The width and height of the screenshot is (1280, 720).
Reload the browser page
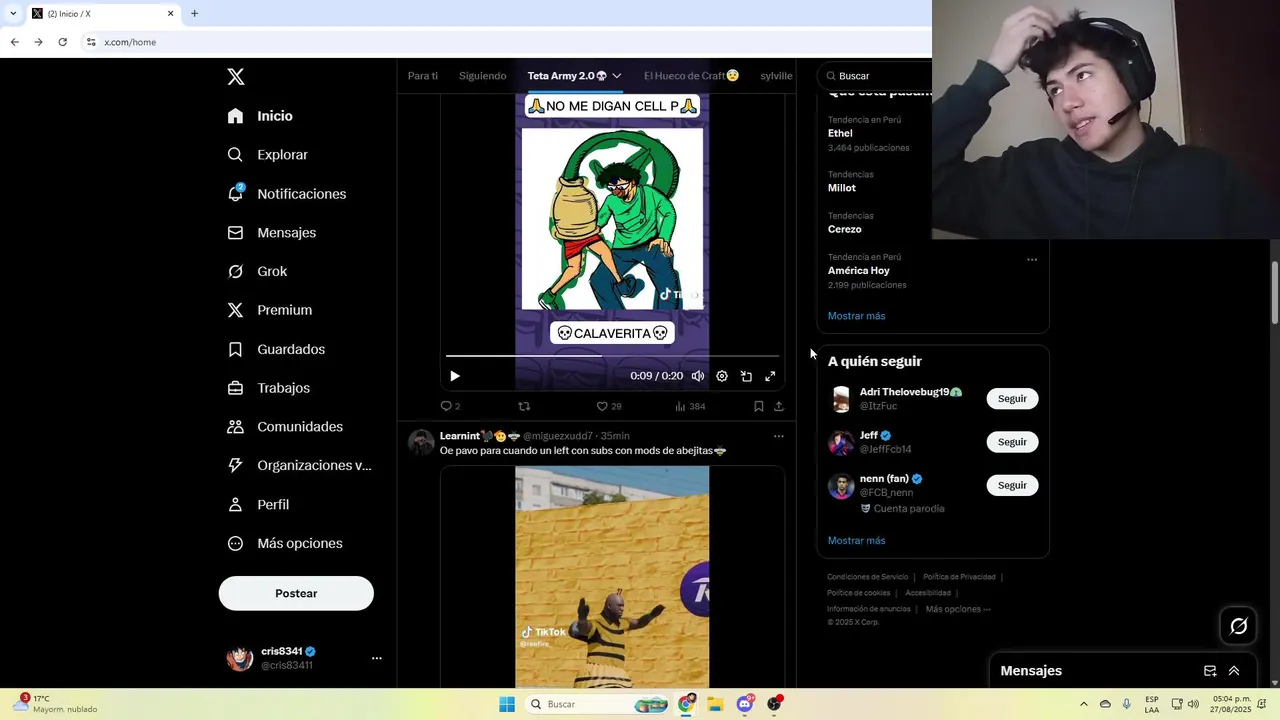(62, 42)
